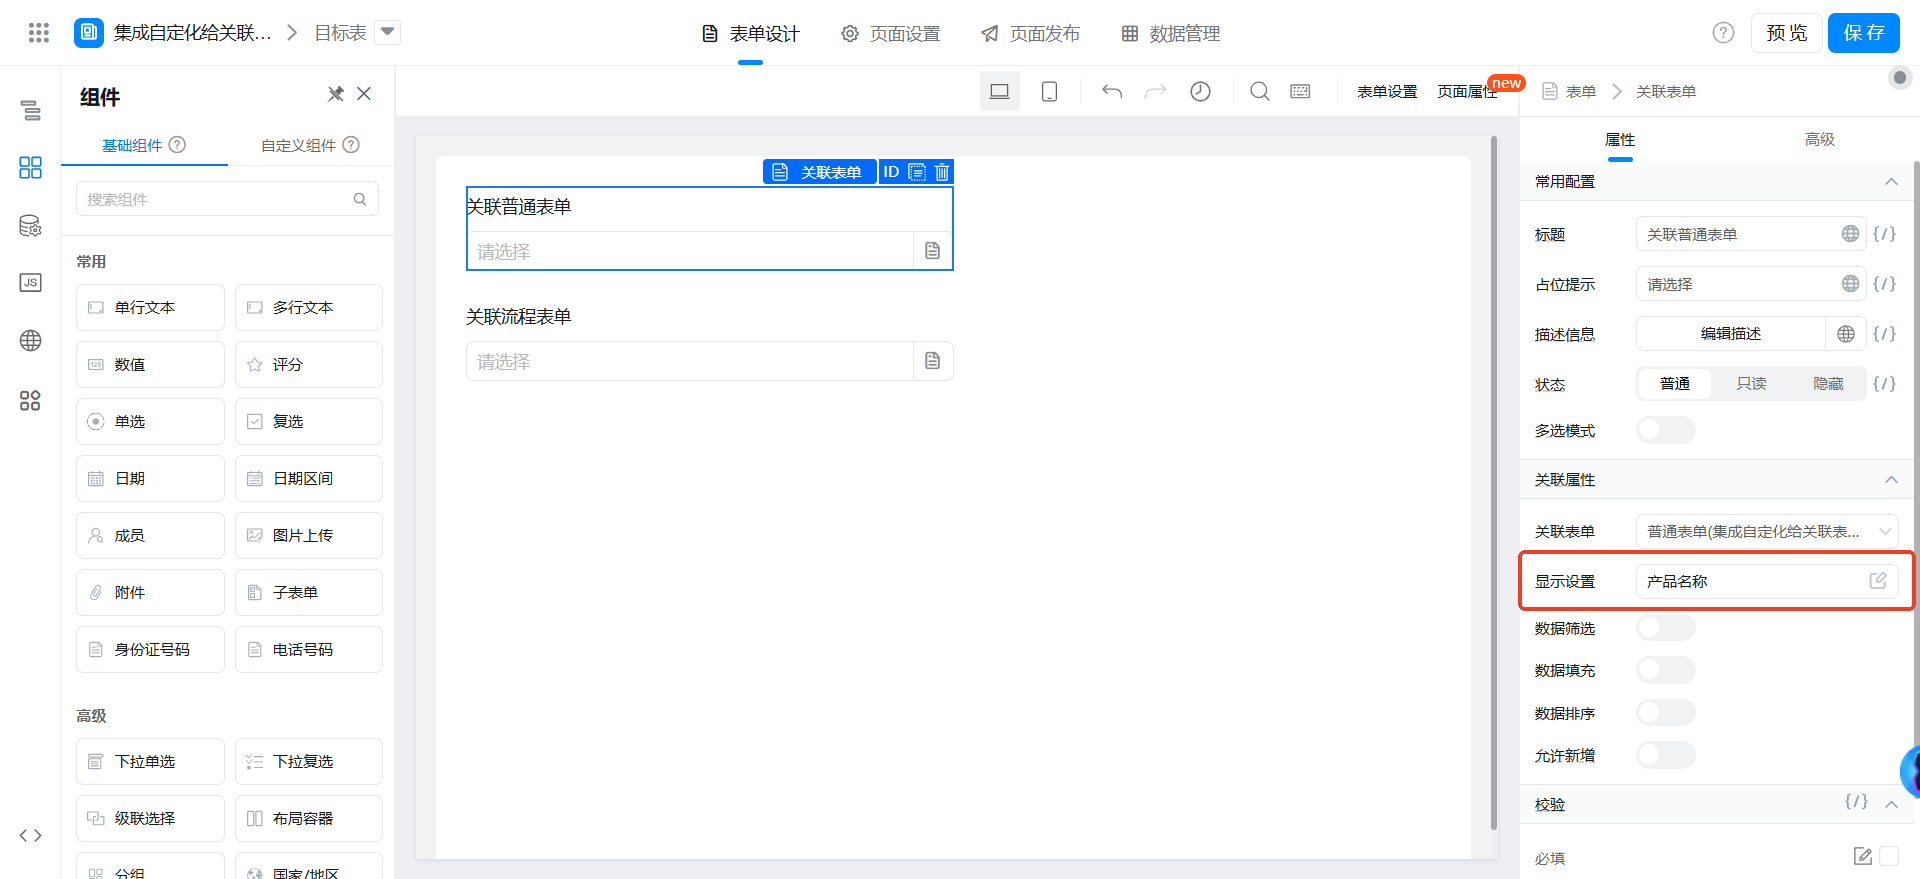Open the outline tree sidebar icon
The width and height of the screenshot is (1920, 879).
(x=31, y=110)
